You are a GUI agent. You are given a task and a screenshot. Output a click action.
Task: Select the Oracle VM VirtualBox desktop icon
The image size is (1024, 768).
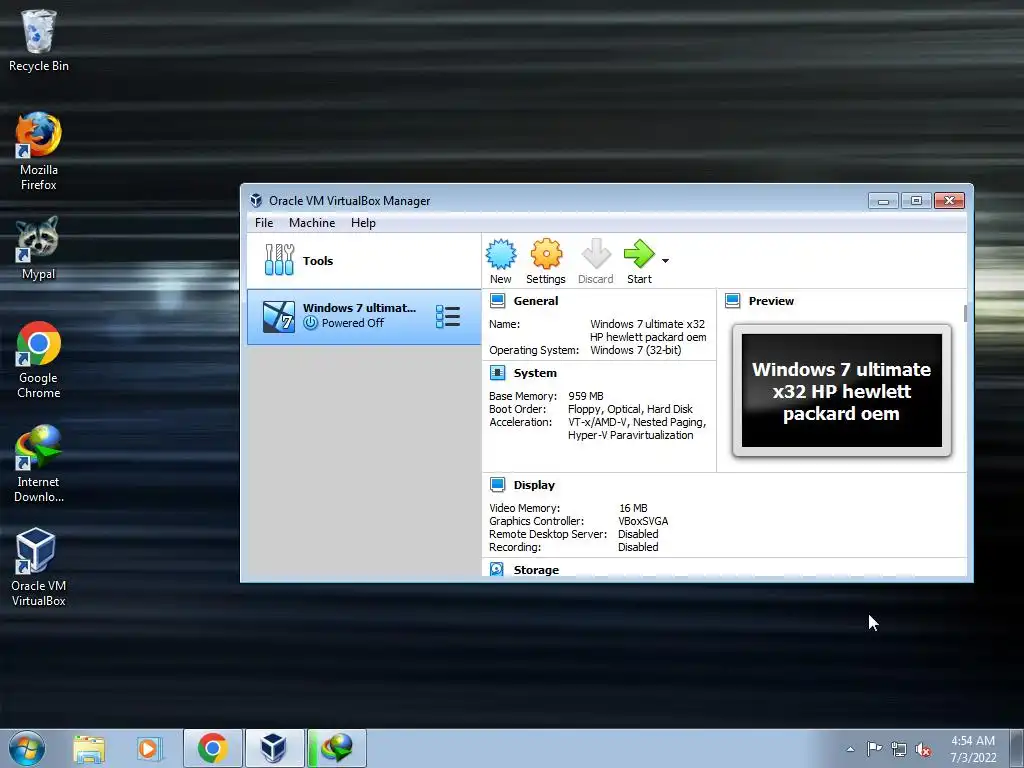click(39, 568)
